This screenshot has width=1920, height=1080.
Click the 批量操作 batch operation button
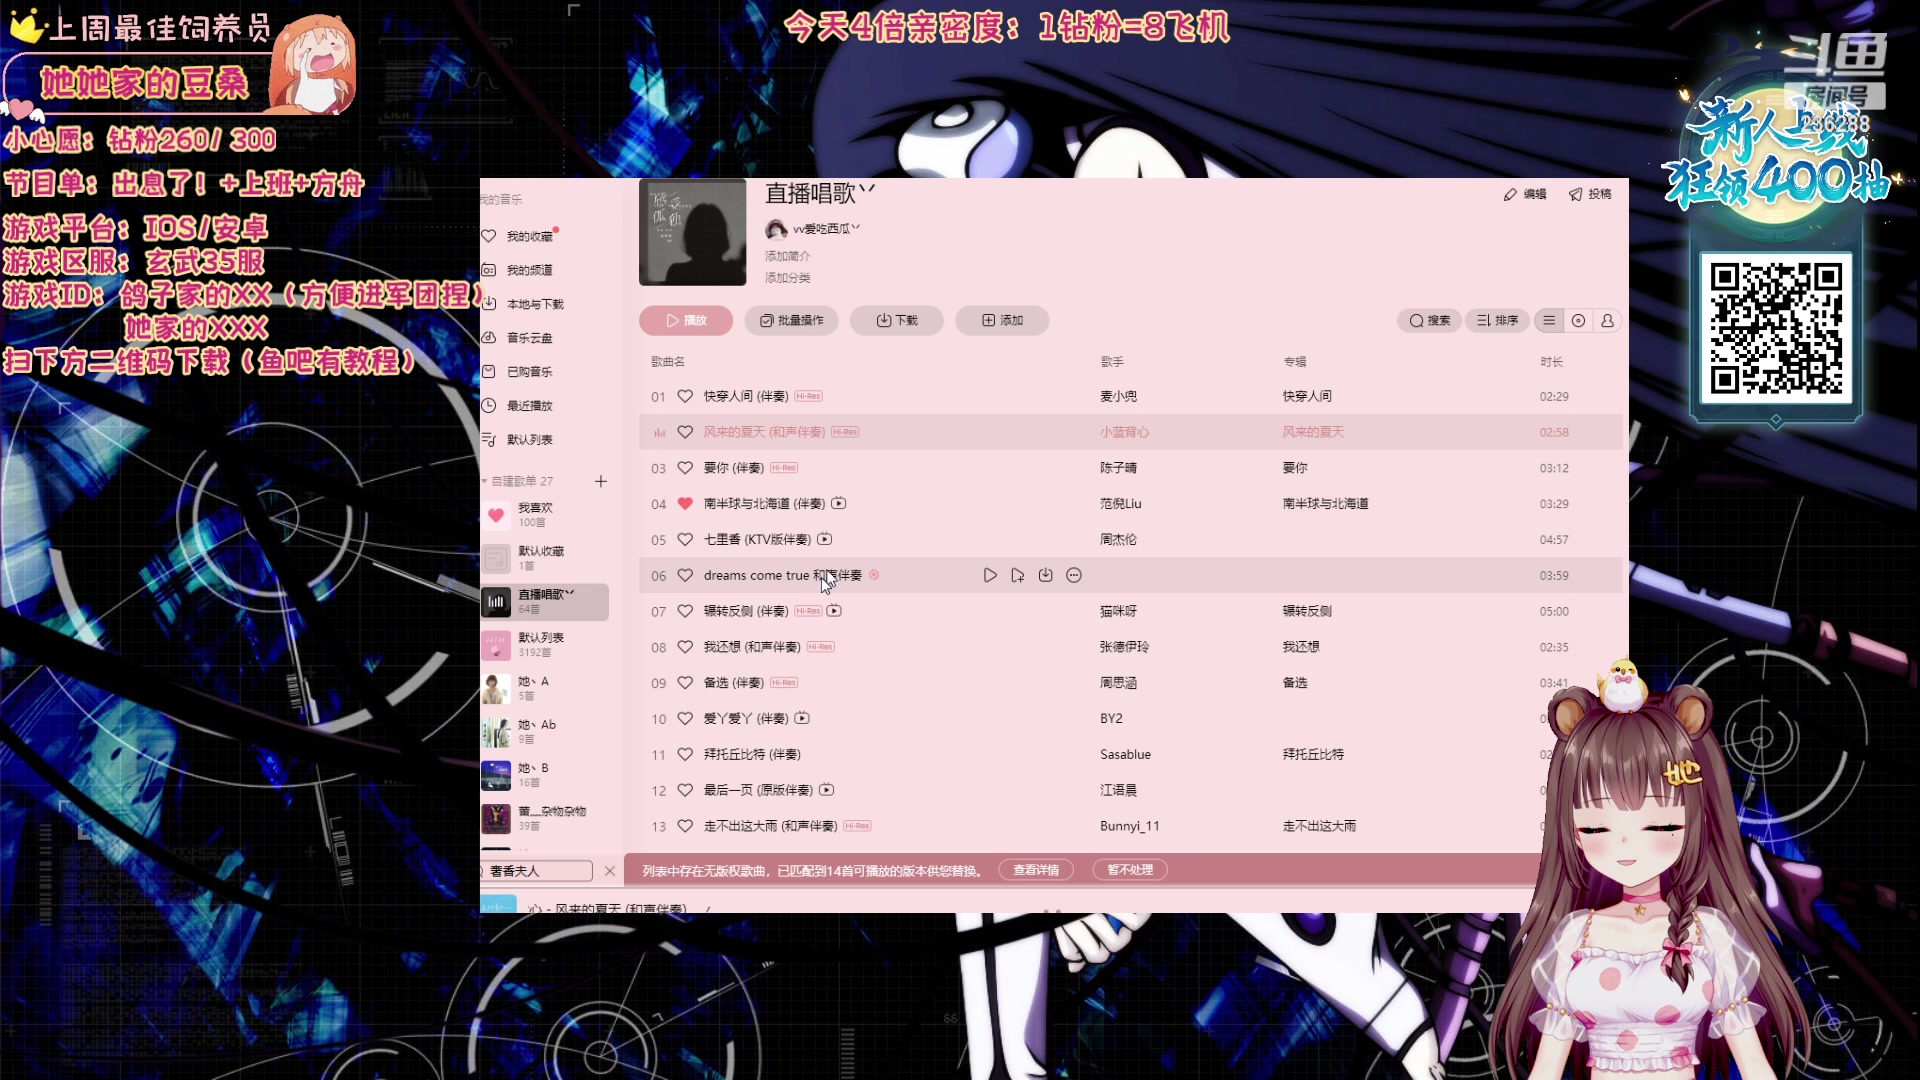click(x=791, y=320)
